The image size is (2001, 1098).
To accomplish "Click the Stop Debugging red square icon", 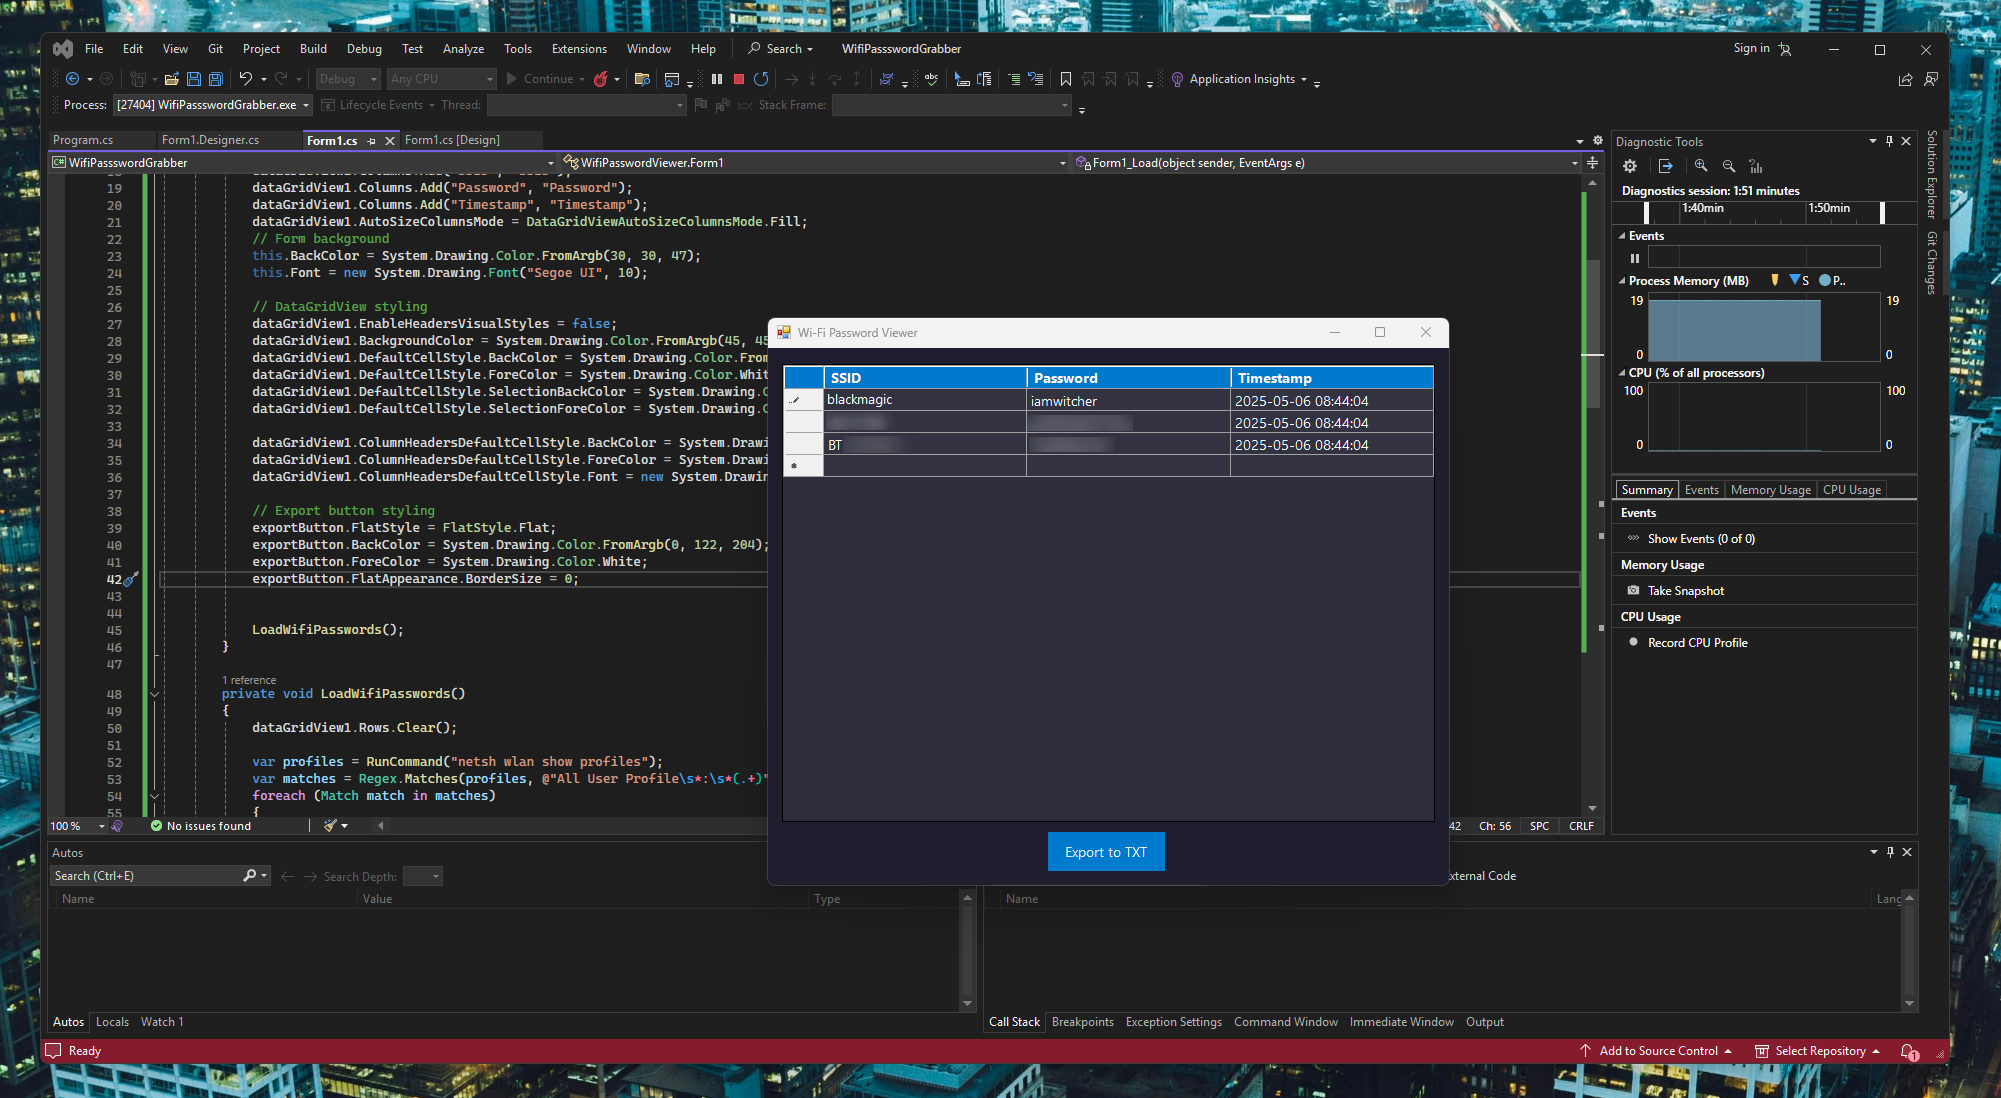I will (738, 79).
